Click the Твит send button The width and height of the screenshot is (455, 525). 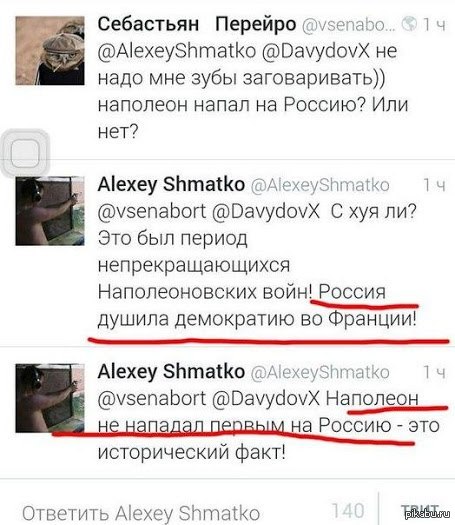coord(420,511)
